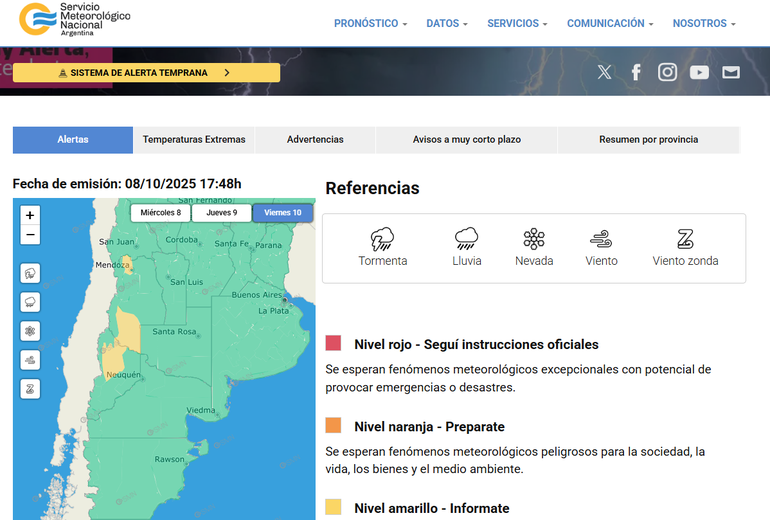Image resolution: width=770 pixels, height=520 pixels.
Task: Toggle storm alerts filter on map
Action: (x=30, y=273)
